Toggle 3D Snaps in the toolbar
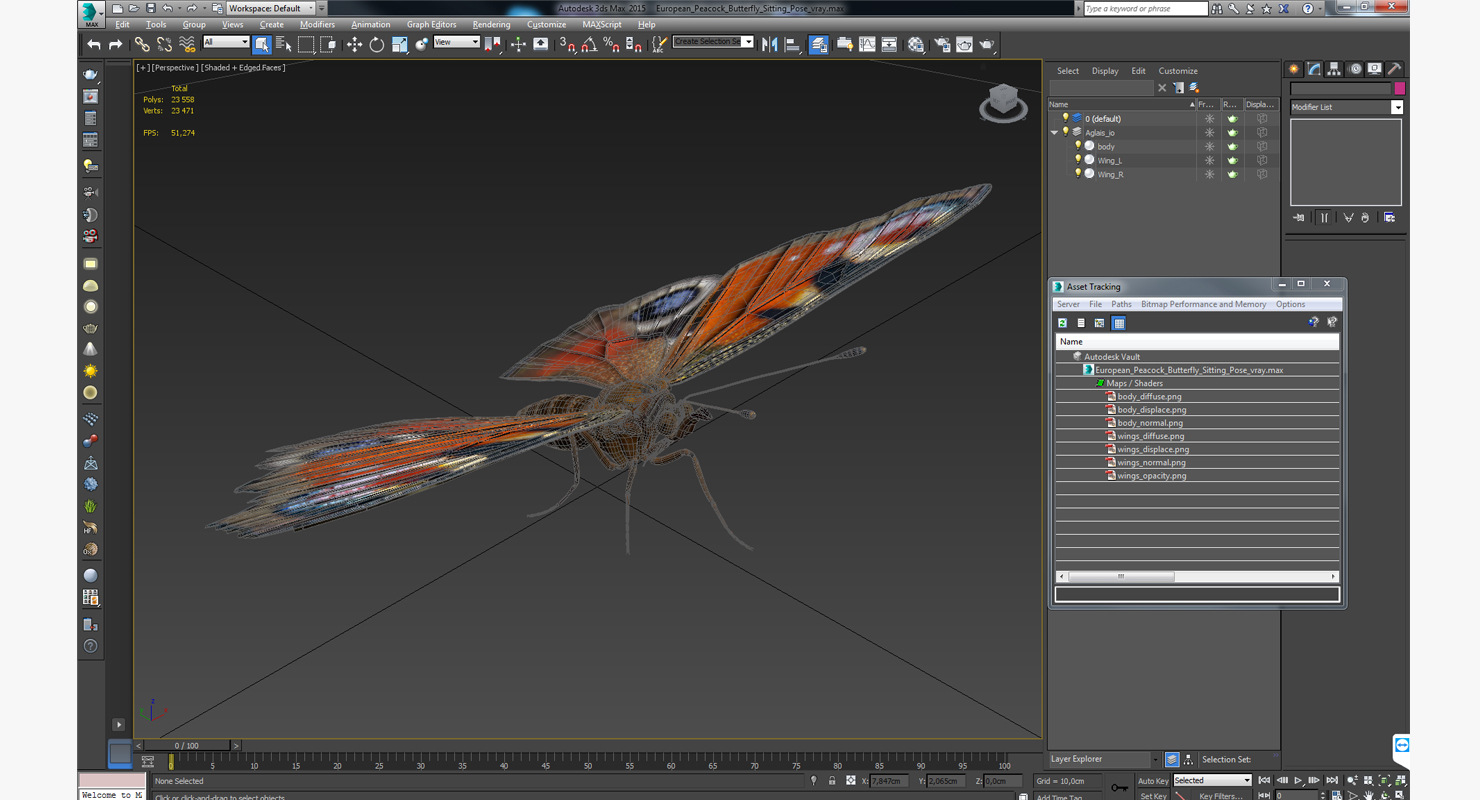Image resolution: width=1480 pixels, height=800 pixels. [x=568, y=44]
